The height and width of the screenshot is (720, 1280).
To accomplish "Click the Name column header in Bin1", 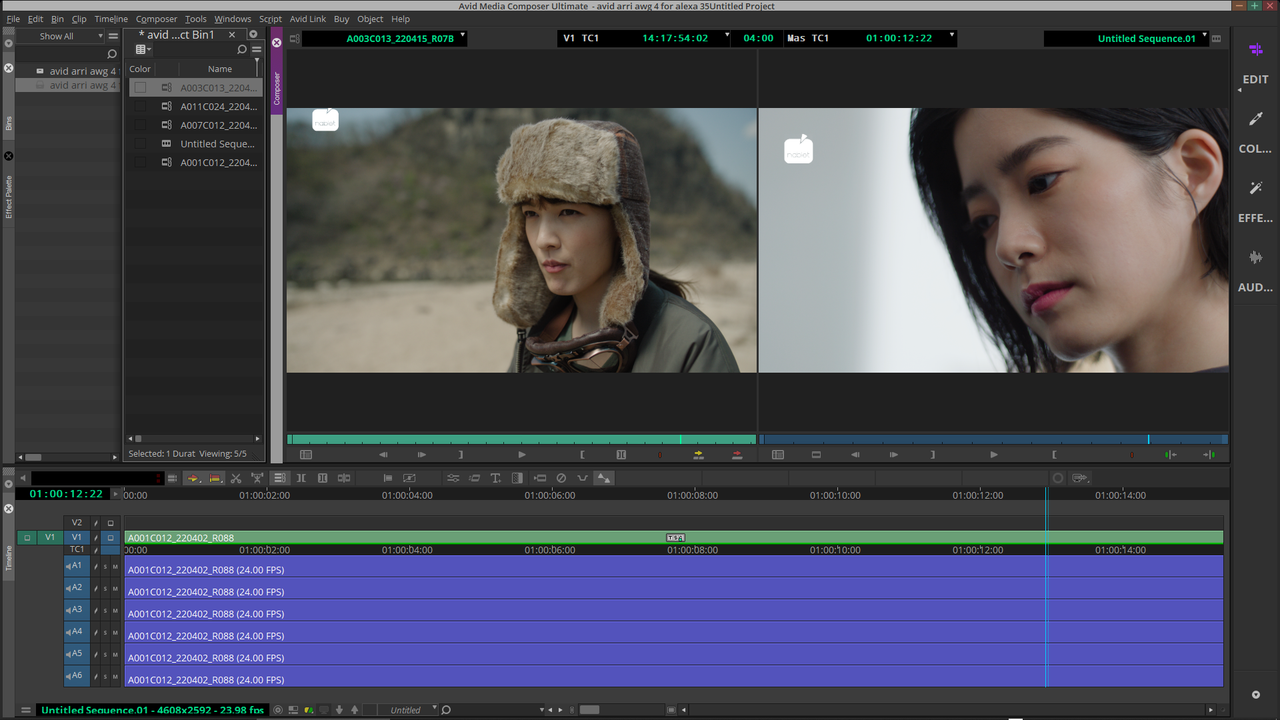I will pos(220,69).
